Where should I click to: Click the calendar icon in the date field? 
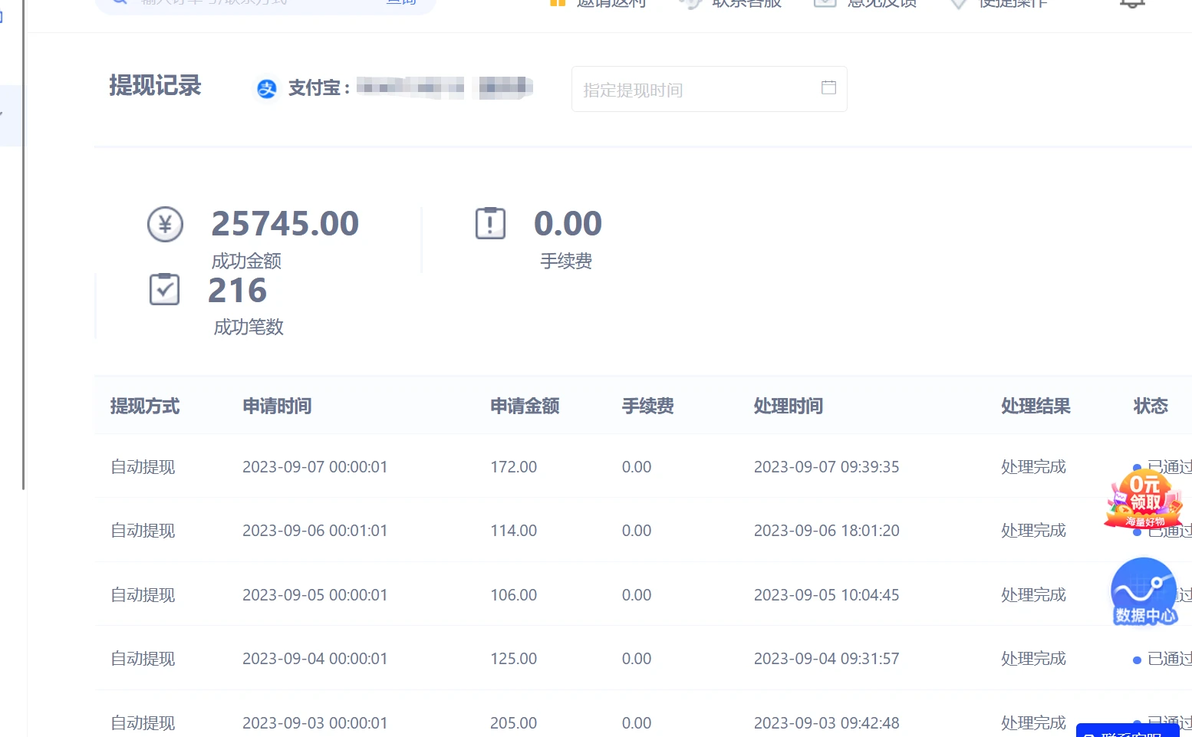pos(829,87)
